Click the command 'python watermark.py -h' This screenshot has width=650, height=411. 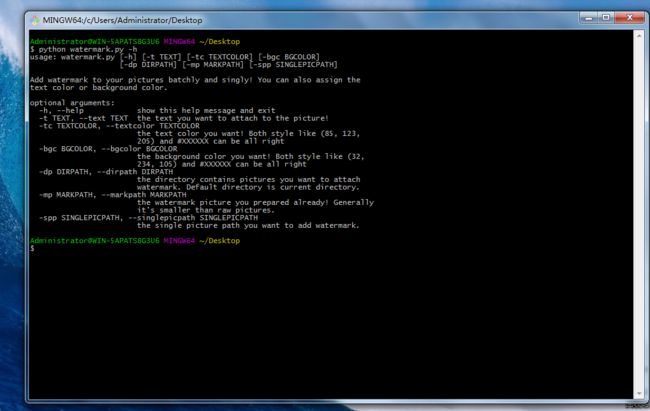point(88,49)
